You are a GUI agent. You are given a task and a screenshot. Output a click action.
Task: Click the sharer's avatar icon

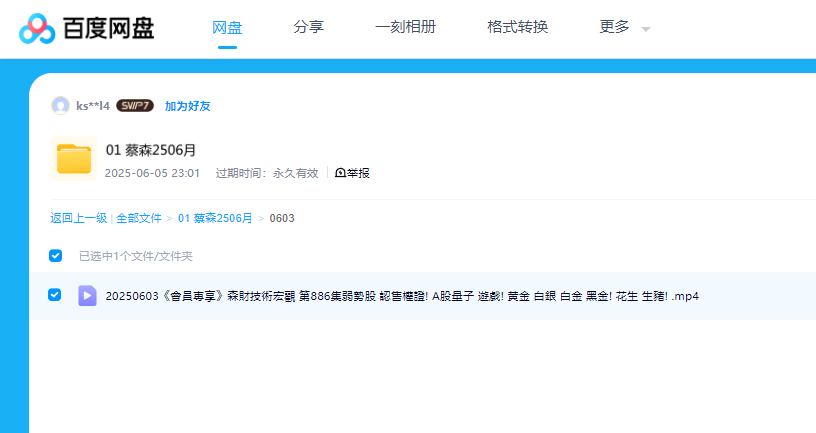[60, 106]
